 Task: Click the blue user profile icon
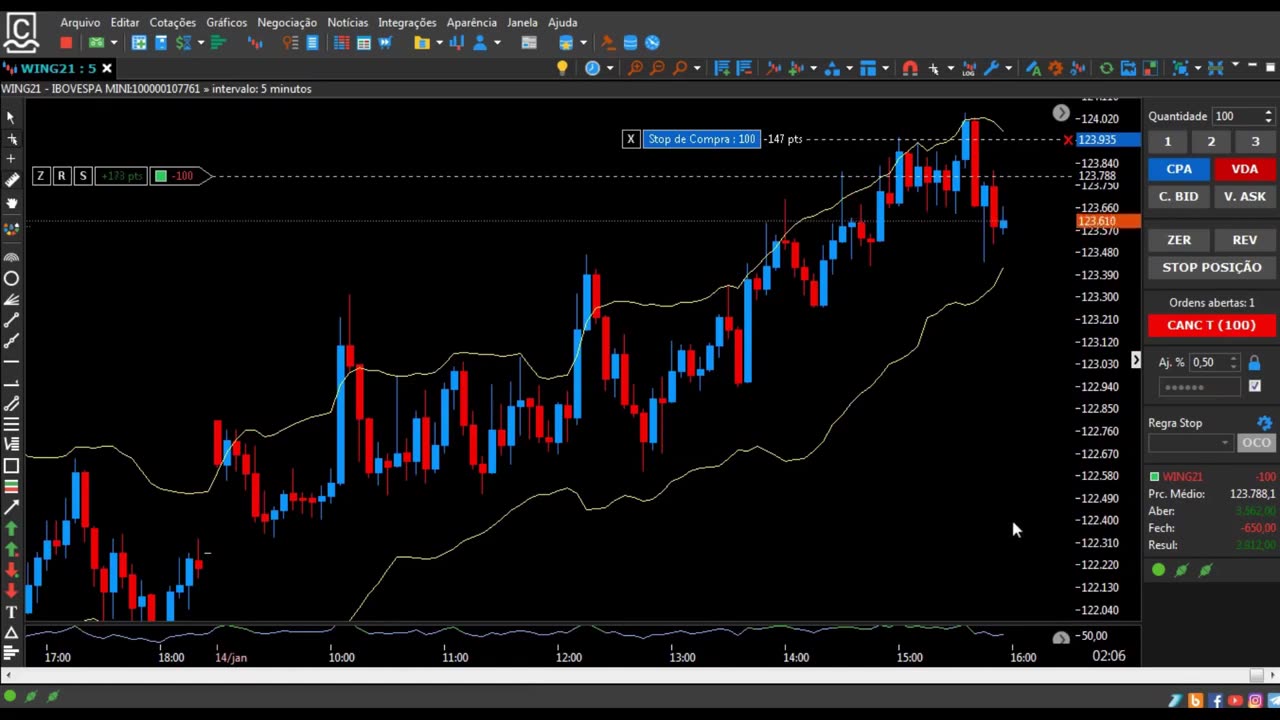click(480, 42)
